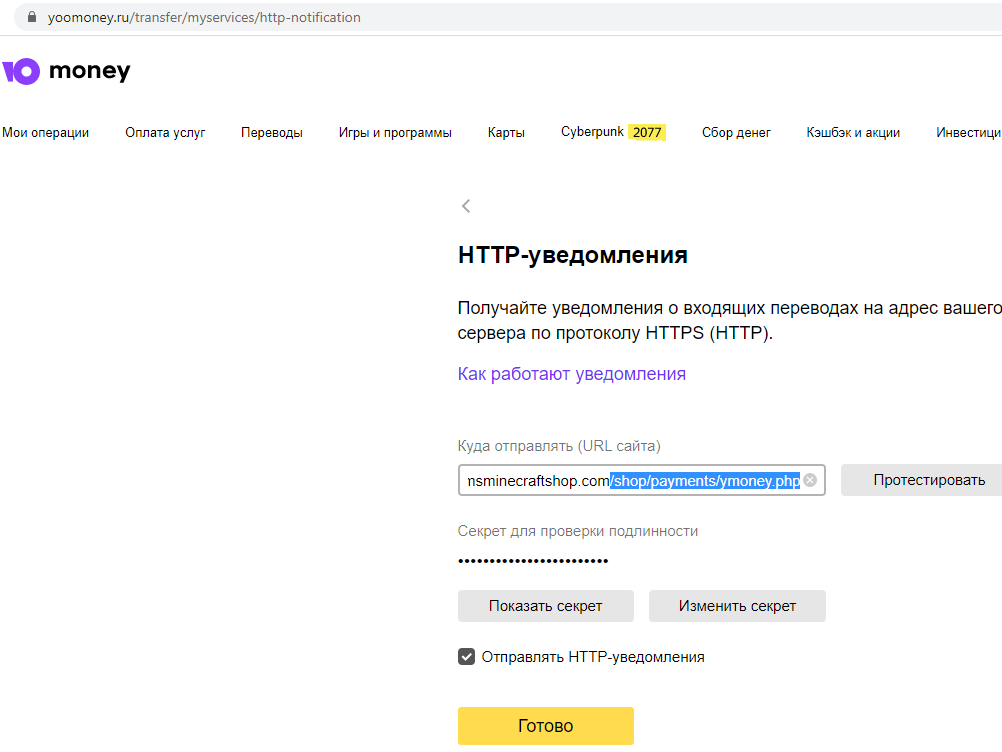Viewport: 1002px width, 752px height.
Task: Toggle the Send HTTP notifications checkbox
Action: click(x=466, y=657)
